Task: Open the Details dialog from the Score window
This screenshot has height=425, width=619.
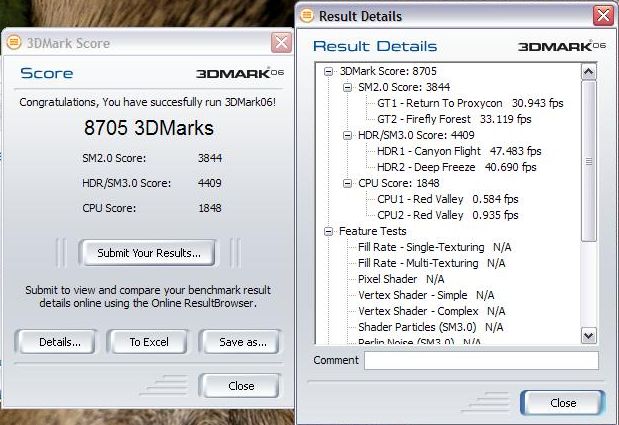Action: point(60,342)
